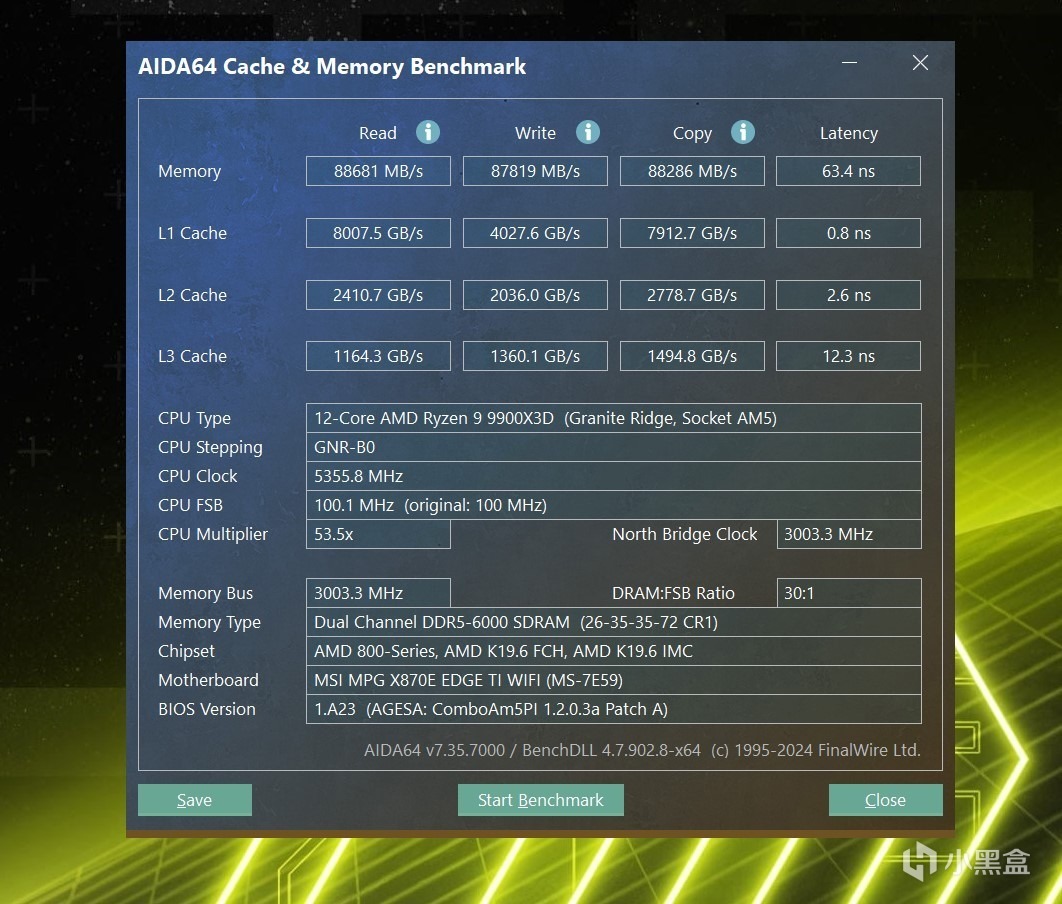This screenshot has height=904, width=1062.
Task: Click the Copy info icon
Action: click(x=742, y=132)
